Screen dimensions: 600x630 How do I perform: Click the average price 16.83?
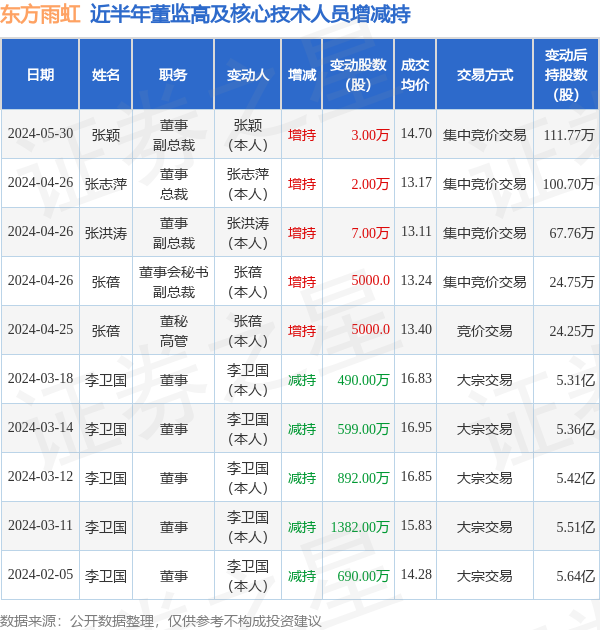(416, 379)
